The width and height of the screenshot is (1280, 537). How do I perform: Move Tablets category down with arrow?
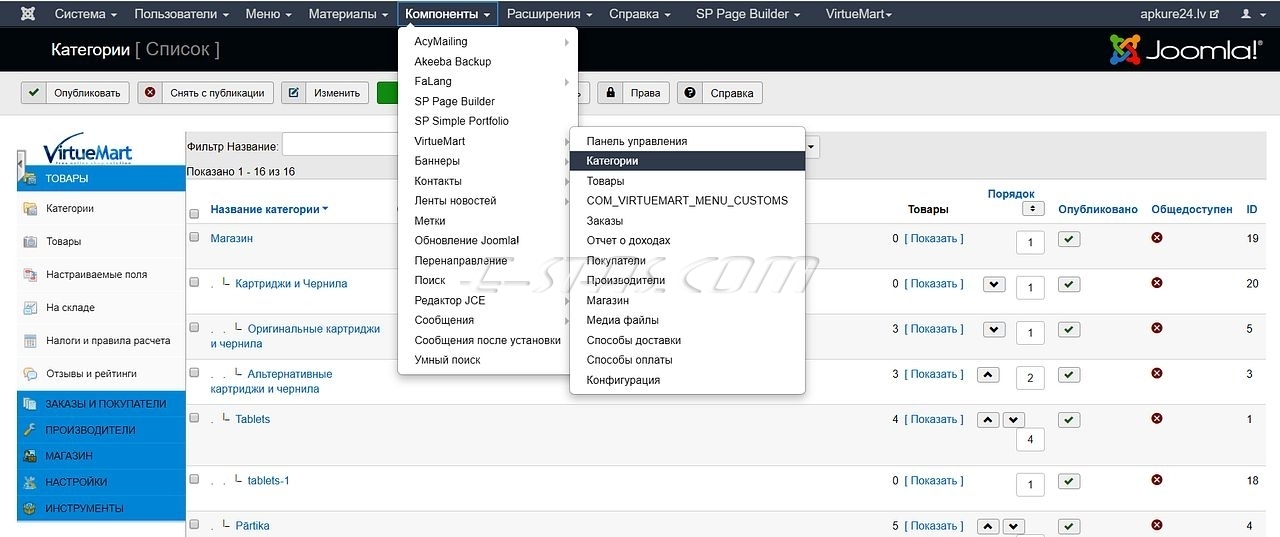(x=1014, y=420)
